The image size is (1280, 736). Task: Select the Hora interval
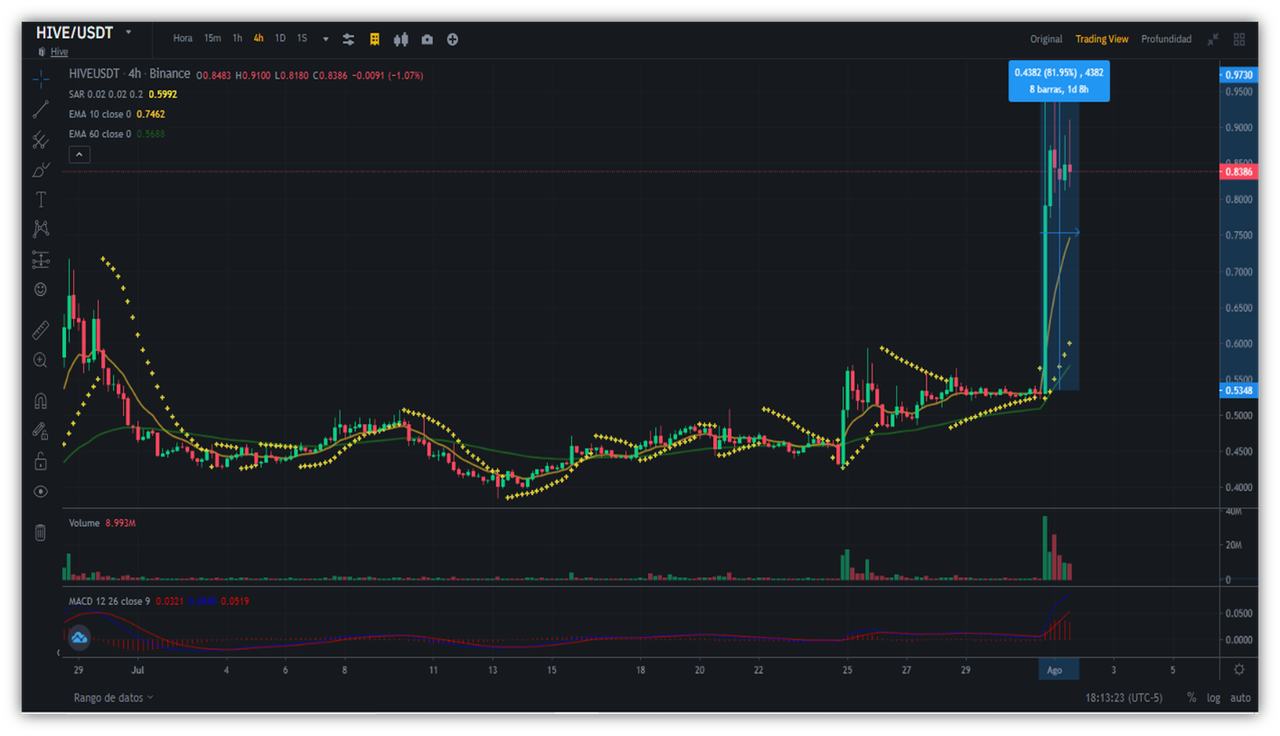pyautogui.click(x=182, y=38)
